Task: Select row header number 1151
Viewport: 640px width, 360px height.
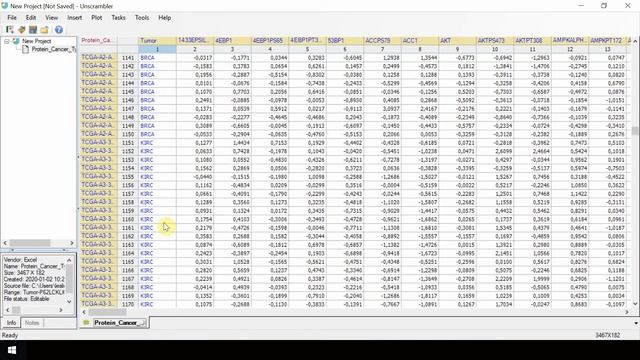Action: (128, 143)
